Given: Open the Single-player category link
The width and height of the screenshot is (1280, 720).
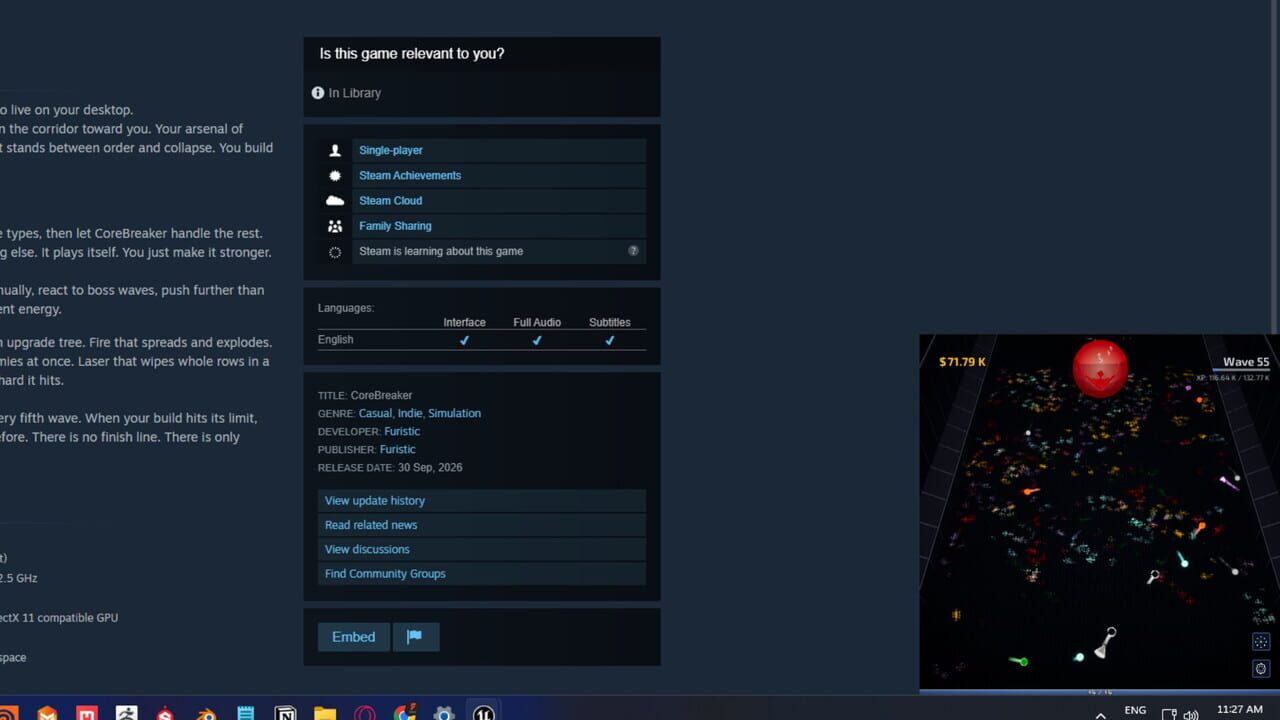Looking at the screenshot, I should tap(391, 150).
